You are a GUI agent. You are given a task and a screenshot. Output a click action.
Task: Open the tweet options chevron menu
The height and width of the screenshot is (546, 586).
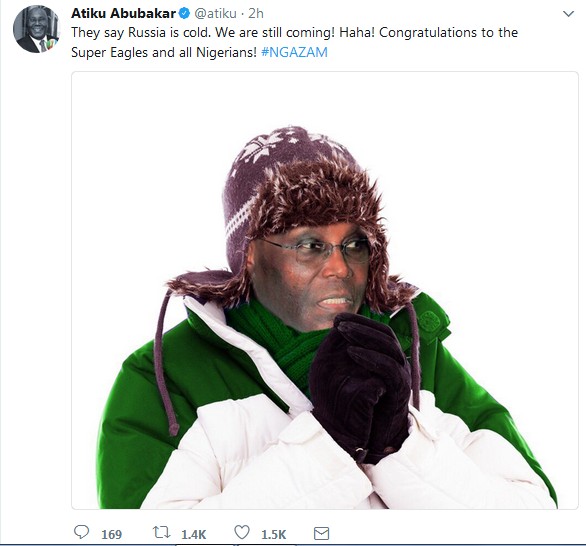tap(568, 14)
